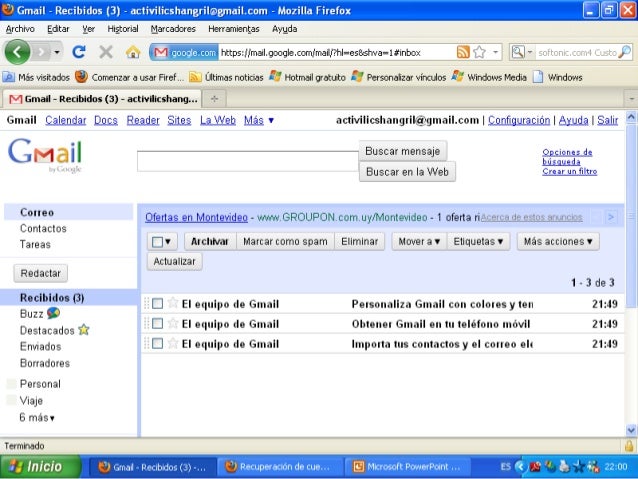Open the Configuración link
Image resolution: width=638 pixels, height=479 pixels.
[519, 120]
